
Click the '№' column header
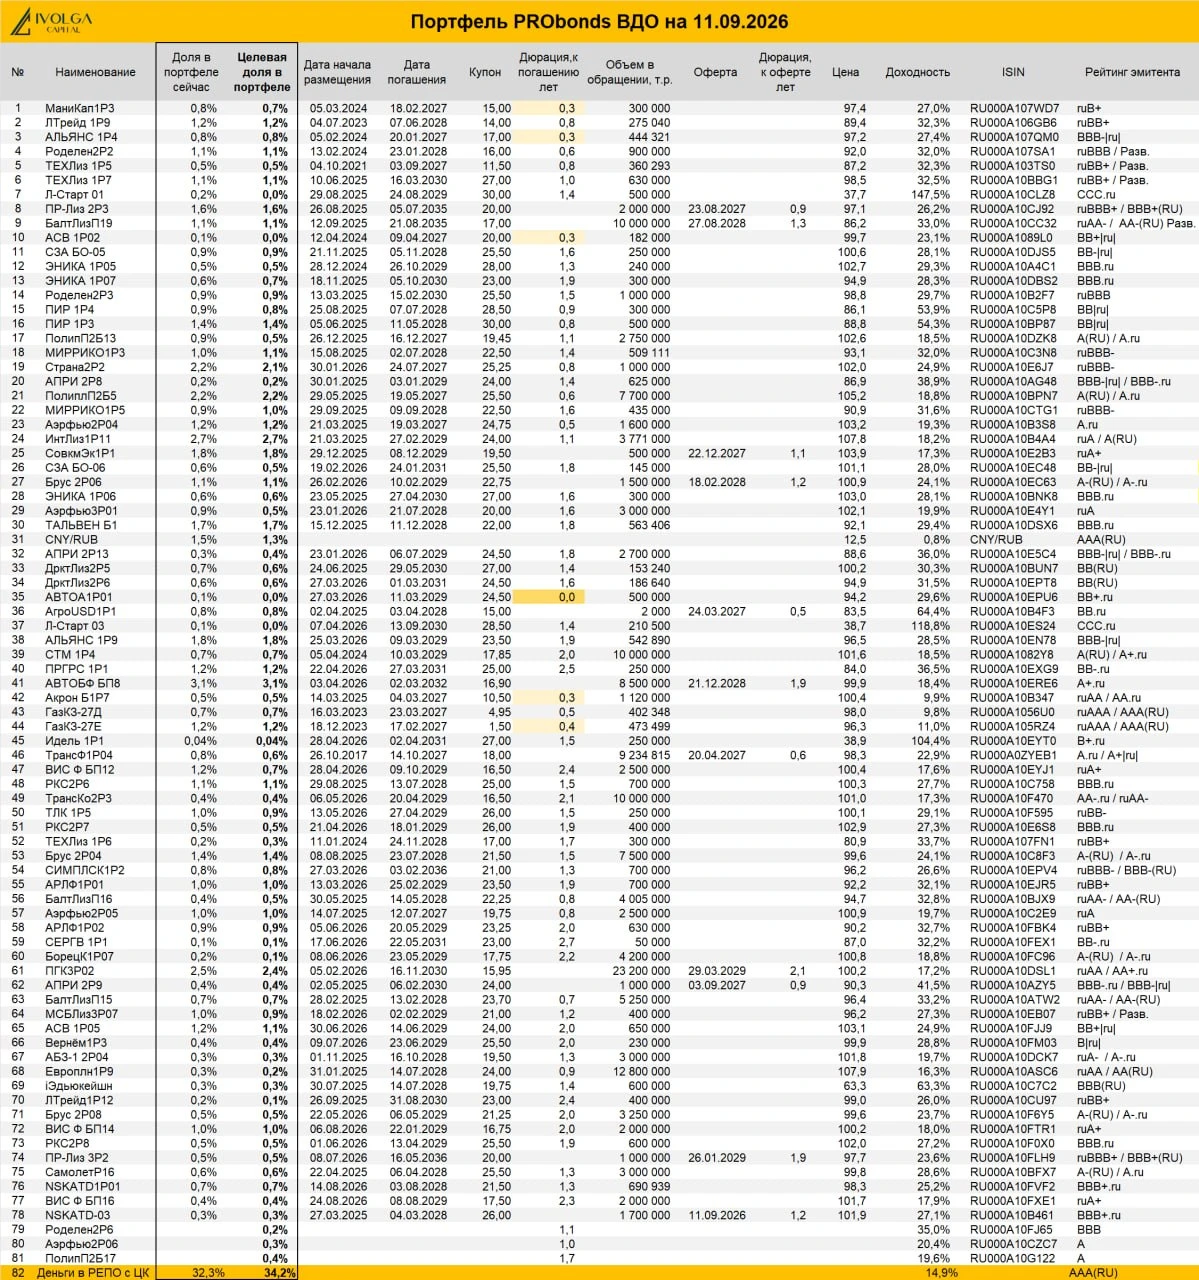[x=18, y=72]
